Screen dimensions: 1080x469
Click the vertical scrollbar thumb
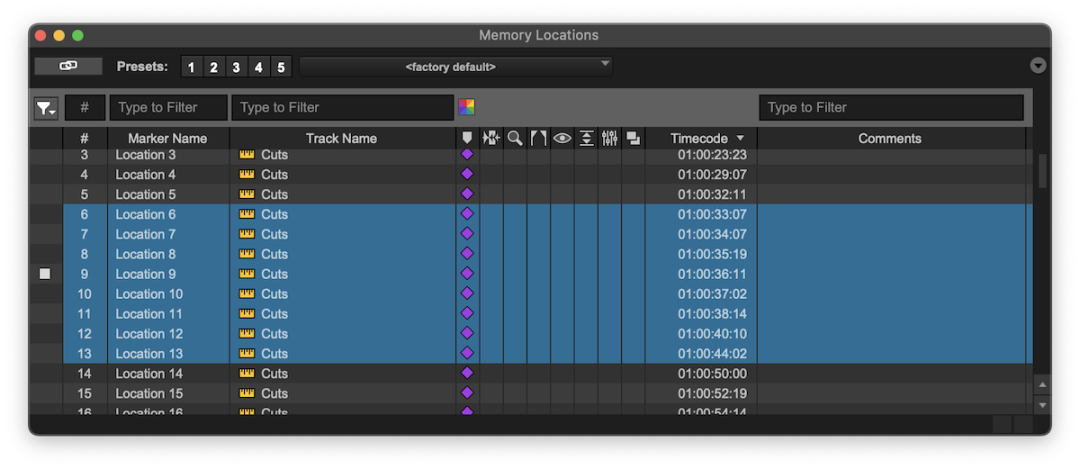(1043, 171)
